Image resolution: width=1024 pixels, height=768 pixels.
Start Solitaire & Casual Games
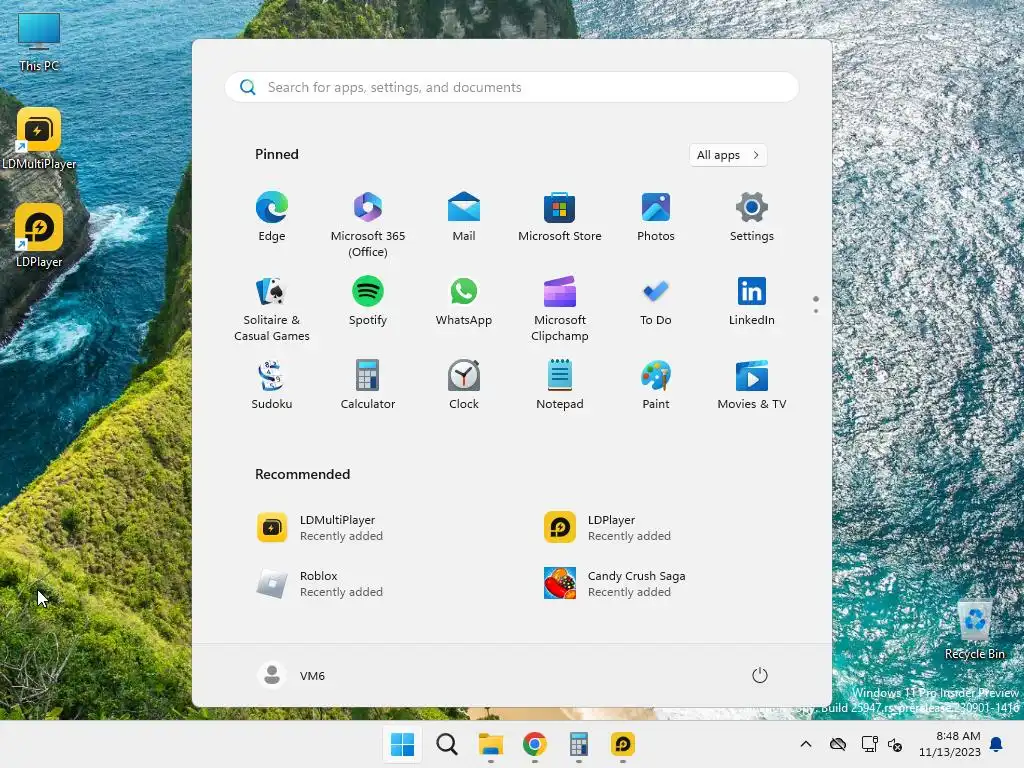[x=272, y=308]
